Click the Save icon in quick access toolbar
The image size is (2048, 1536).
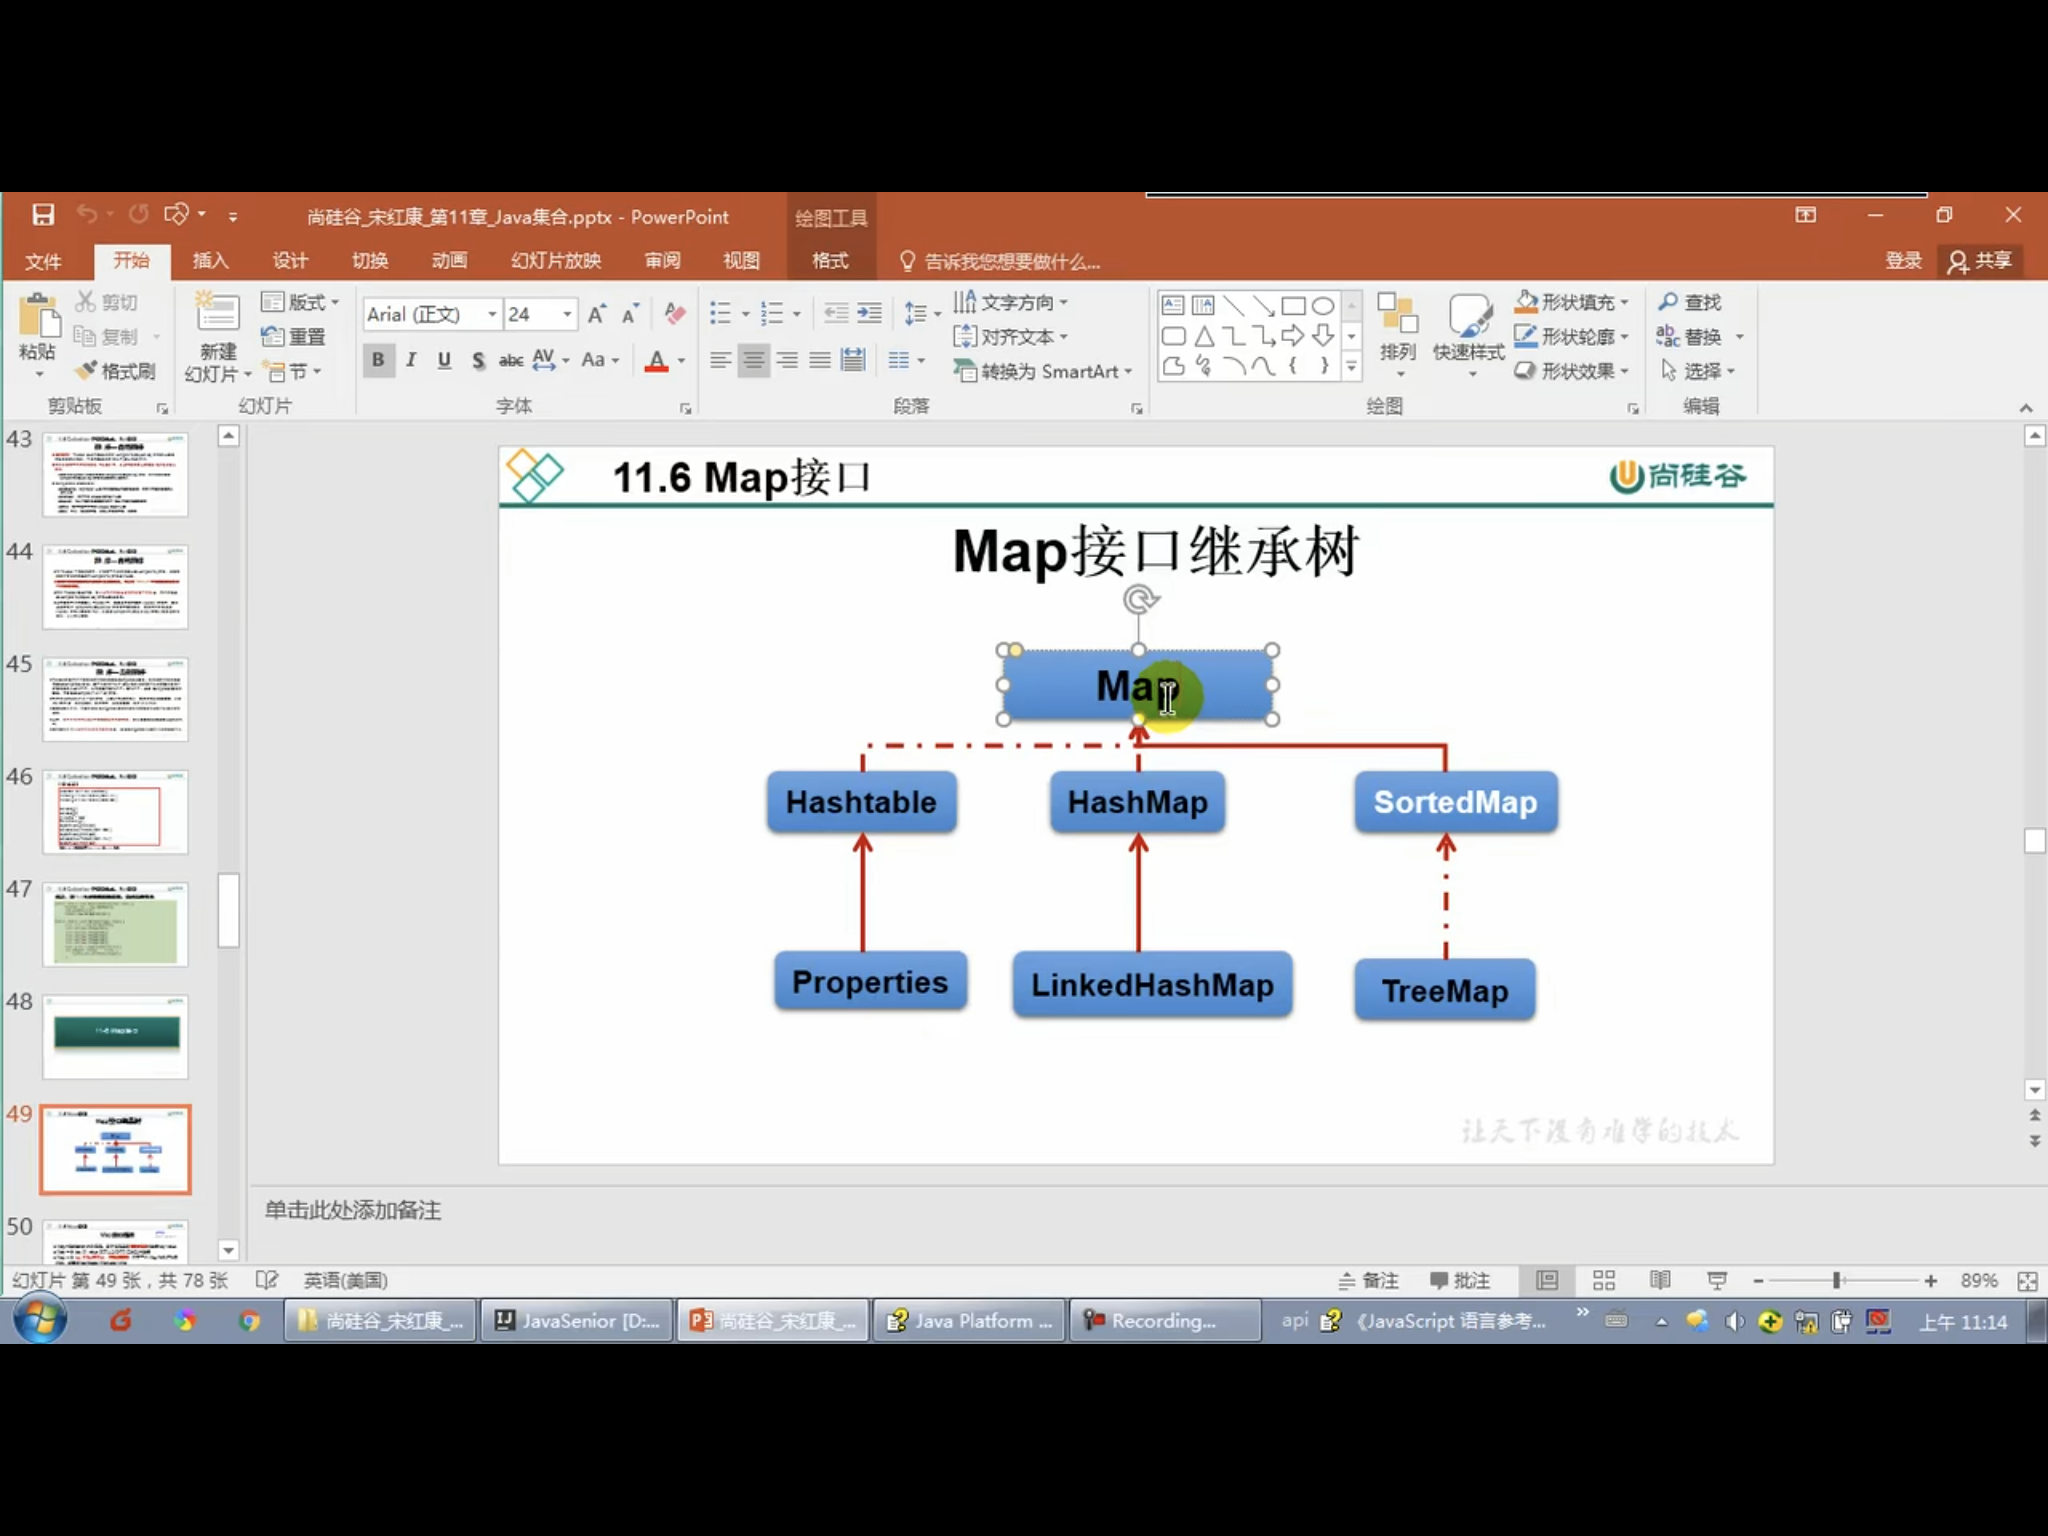[x=43, y=215]
